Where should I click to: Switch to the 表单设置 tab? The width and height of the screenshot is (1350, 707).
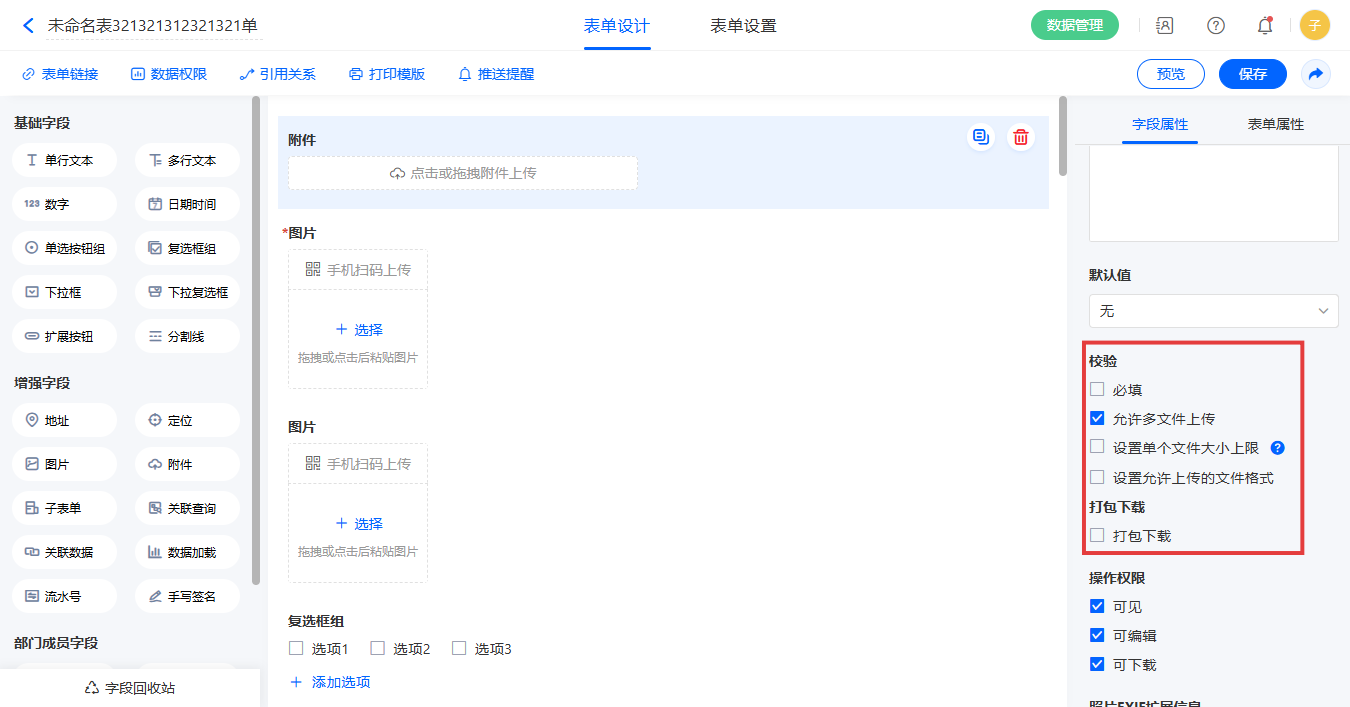click(743, 26)
